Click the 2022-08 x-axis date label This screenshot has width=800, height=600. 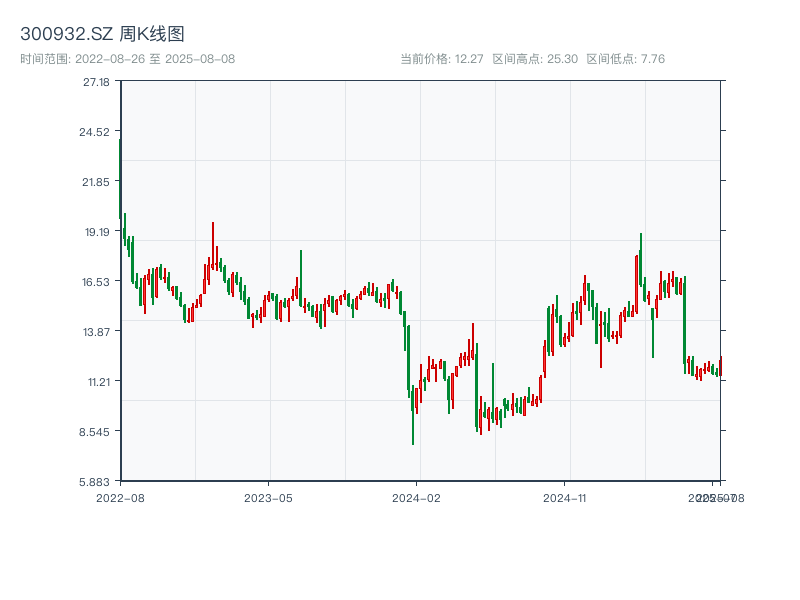[120, 497]
